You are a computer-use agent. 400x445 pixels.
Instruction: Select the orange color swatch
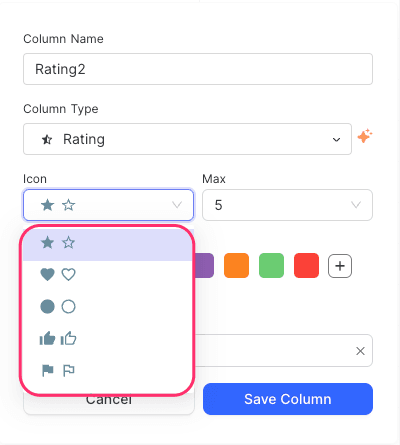236,266
